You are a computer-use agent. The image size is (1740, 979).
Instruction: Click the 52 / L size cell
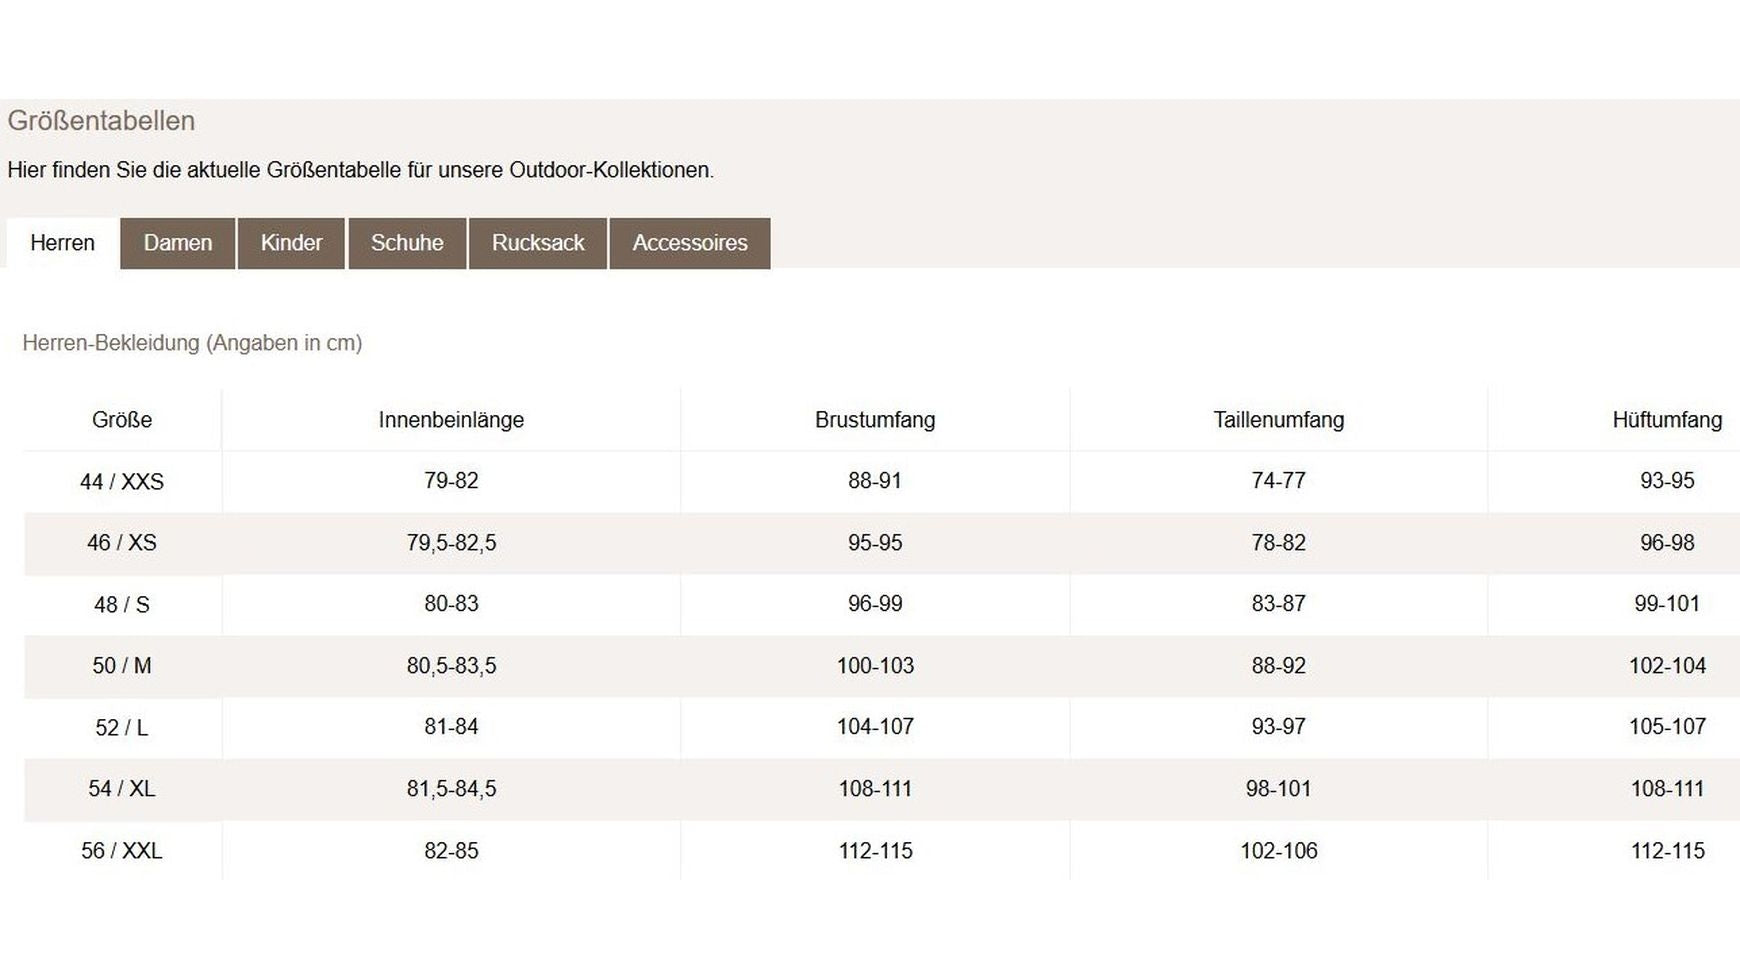point(122,728)
